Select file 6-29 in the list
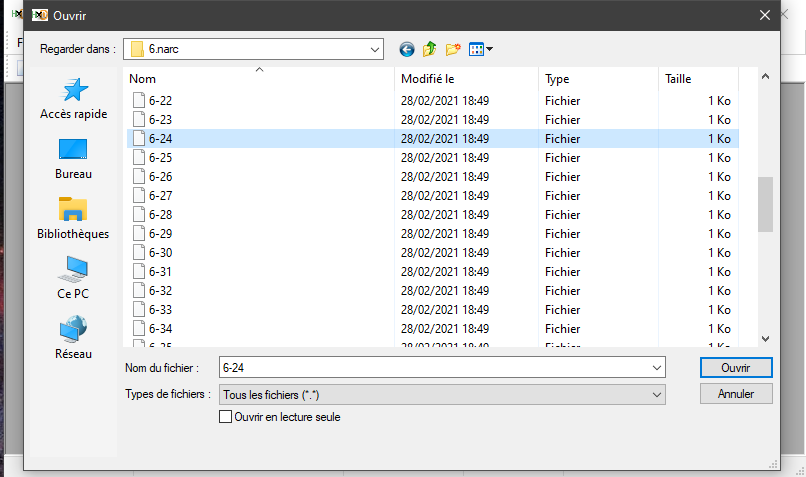The width and height of the screenshot is (806, 477). click(x=161, y=234)
